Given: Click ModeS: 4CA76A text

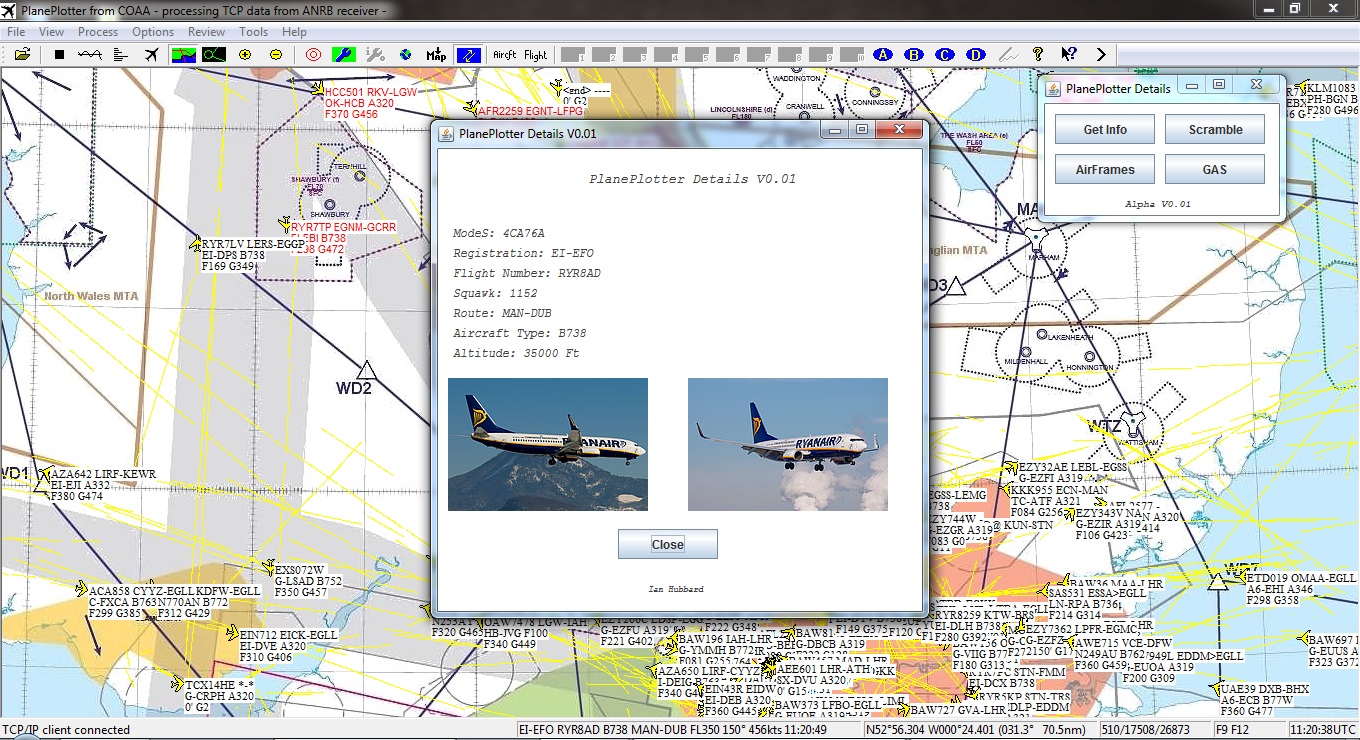Looking at the screenshot, I should point(499,233).
